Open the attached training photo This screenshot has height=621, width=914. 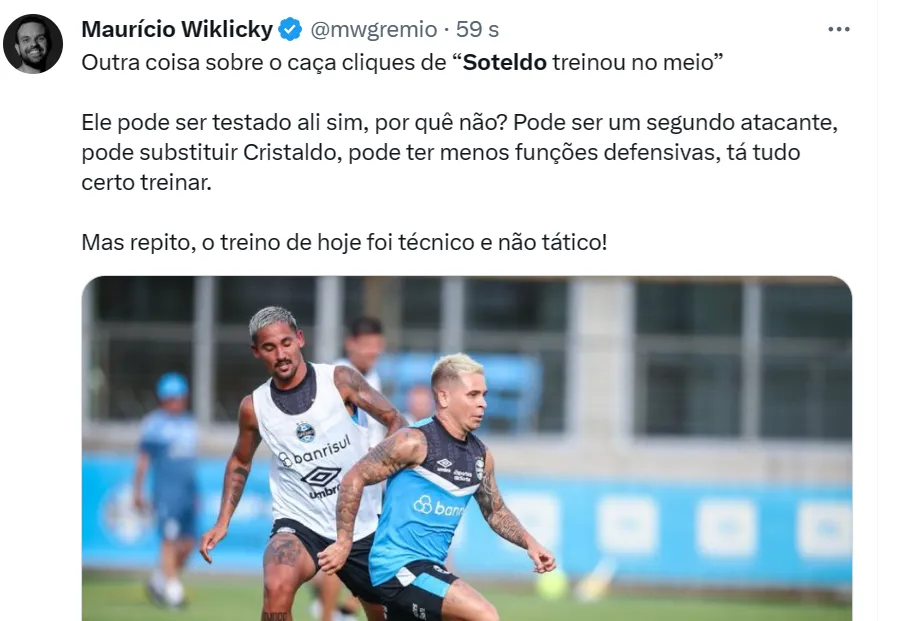coord(466,448)
